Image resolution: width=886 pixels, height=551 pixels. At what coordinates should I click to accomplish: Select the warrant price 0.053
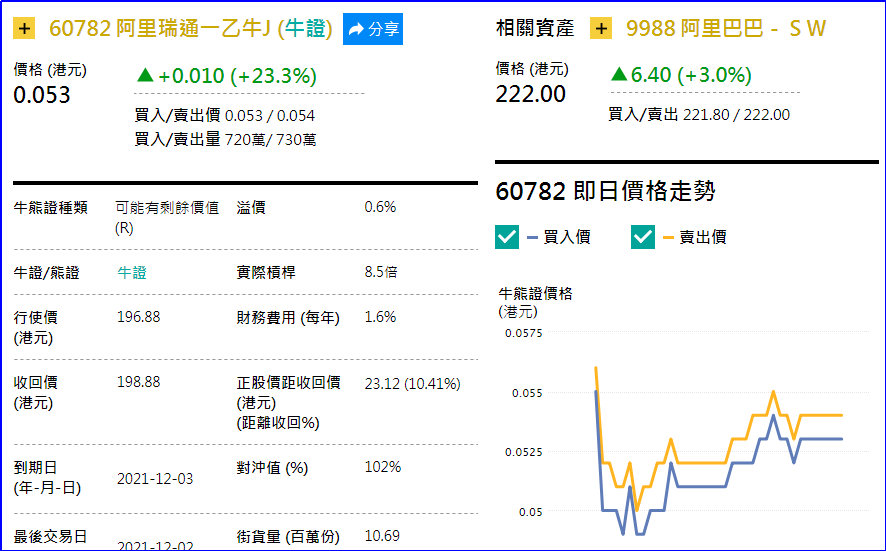point(42,95)
